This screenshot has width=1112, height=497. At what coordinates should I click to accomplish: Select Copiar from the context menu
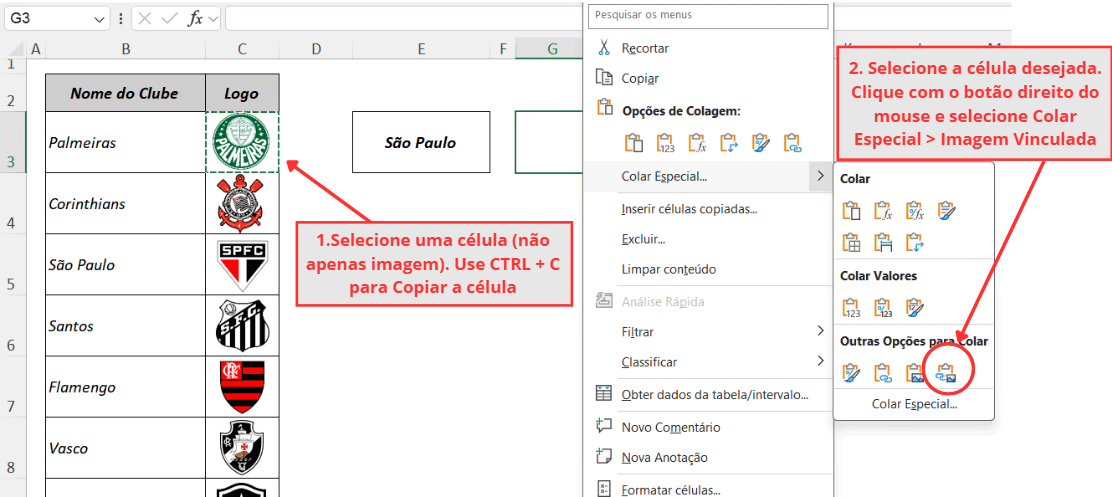pos(640,78)
